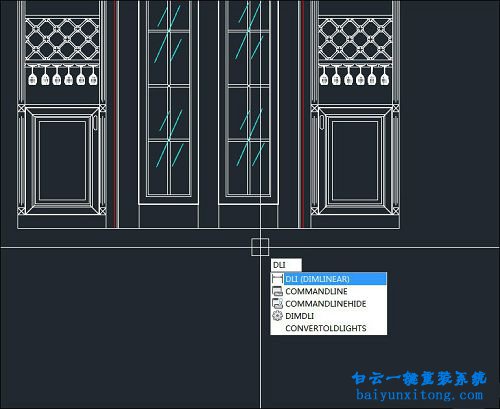Select the right lower cabinet door panel

coord(355,161)
